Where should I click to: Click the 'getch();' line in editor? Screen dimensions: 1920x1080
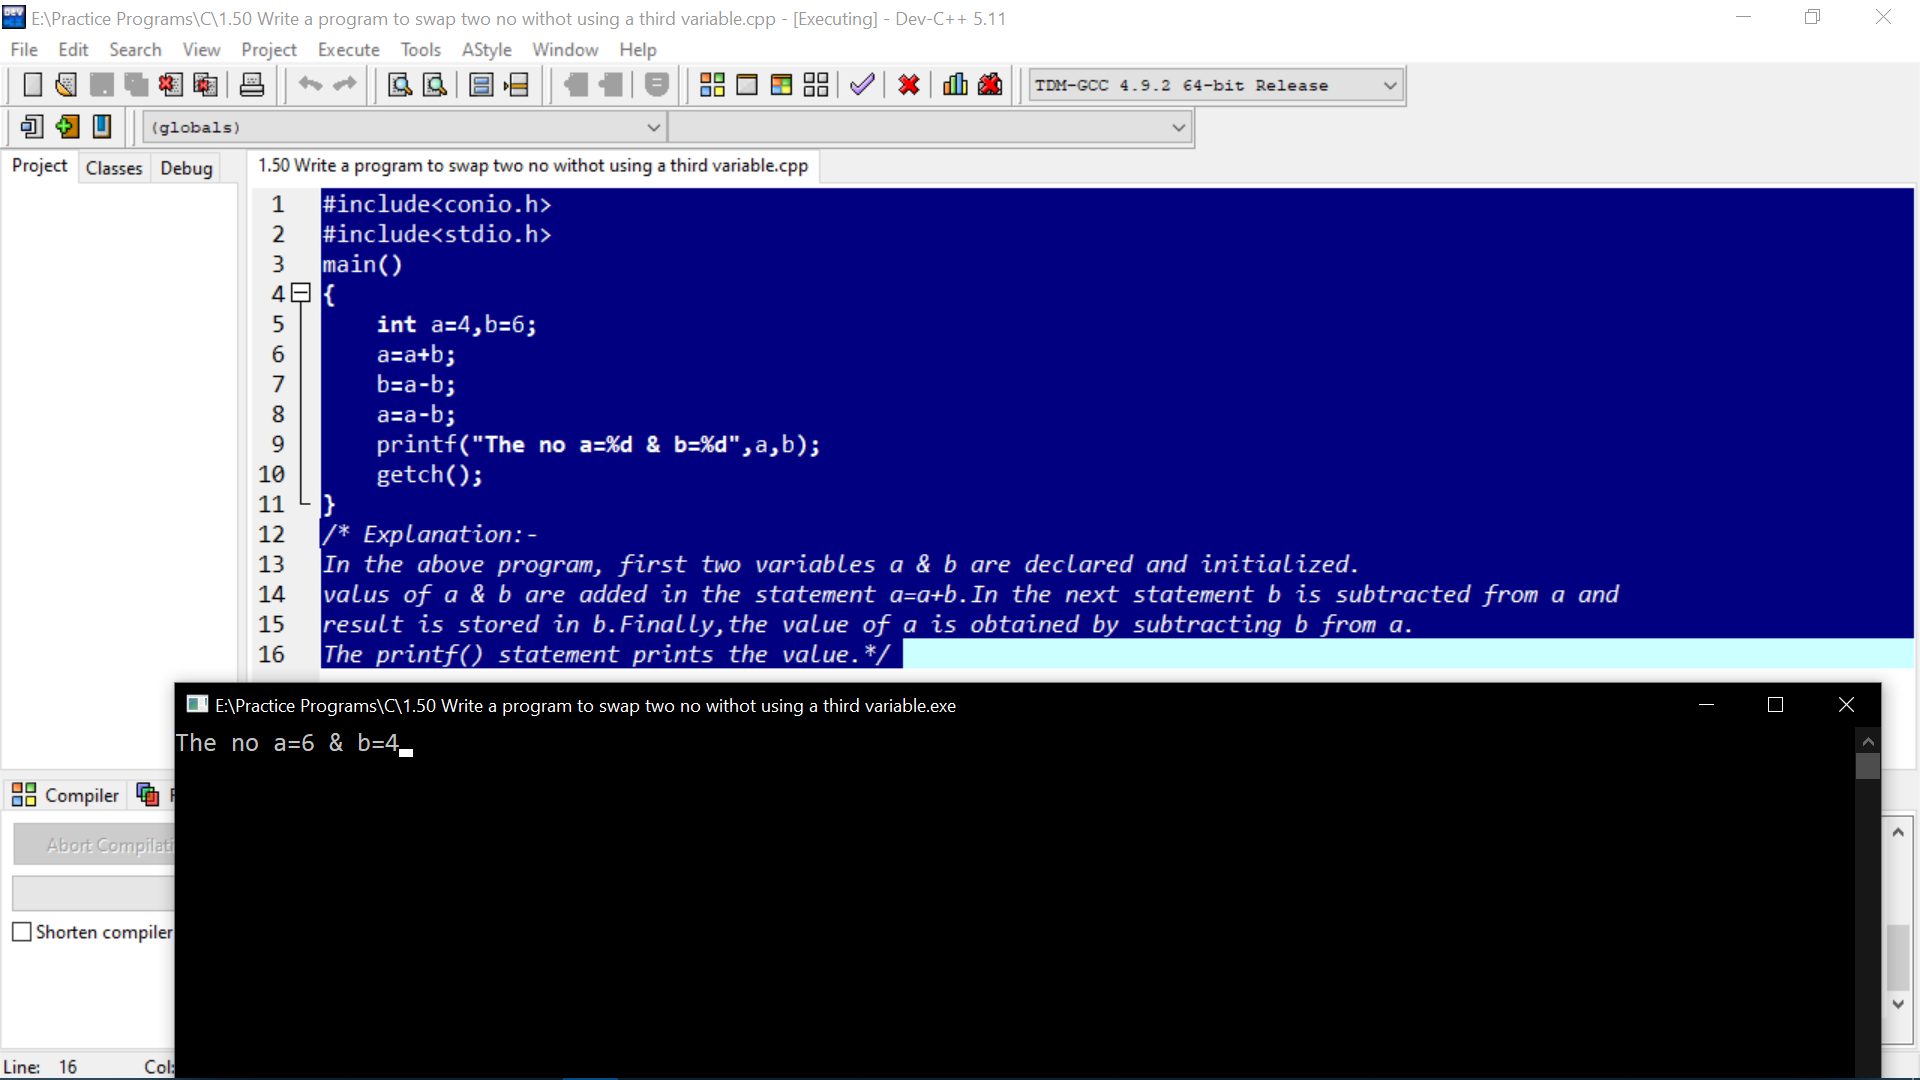[x=429, y=474]
